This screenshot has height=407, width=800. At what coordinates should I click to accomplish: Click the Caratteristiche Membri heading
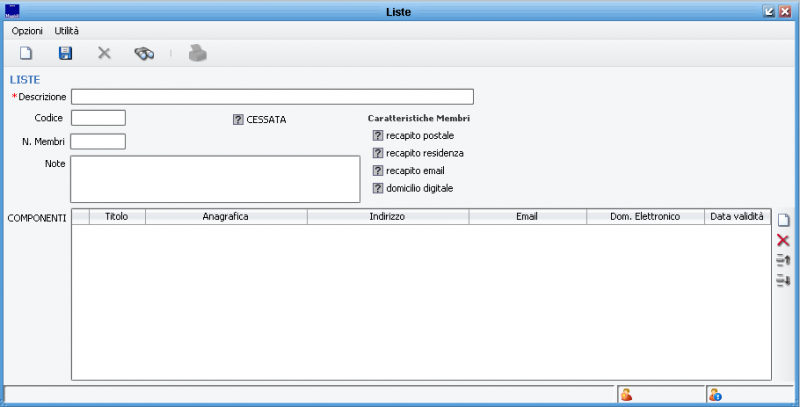coord(419,118)
